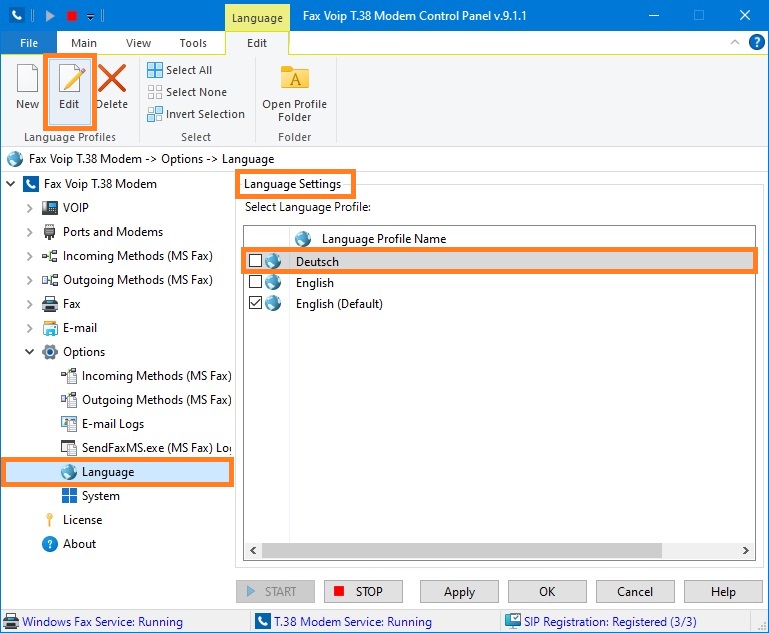Switch to the Main ribbon tab
Image resolution: width=769 pixels, height=633 pixels.
[84, 43]
